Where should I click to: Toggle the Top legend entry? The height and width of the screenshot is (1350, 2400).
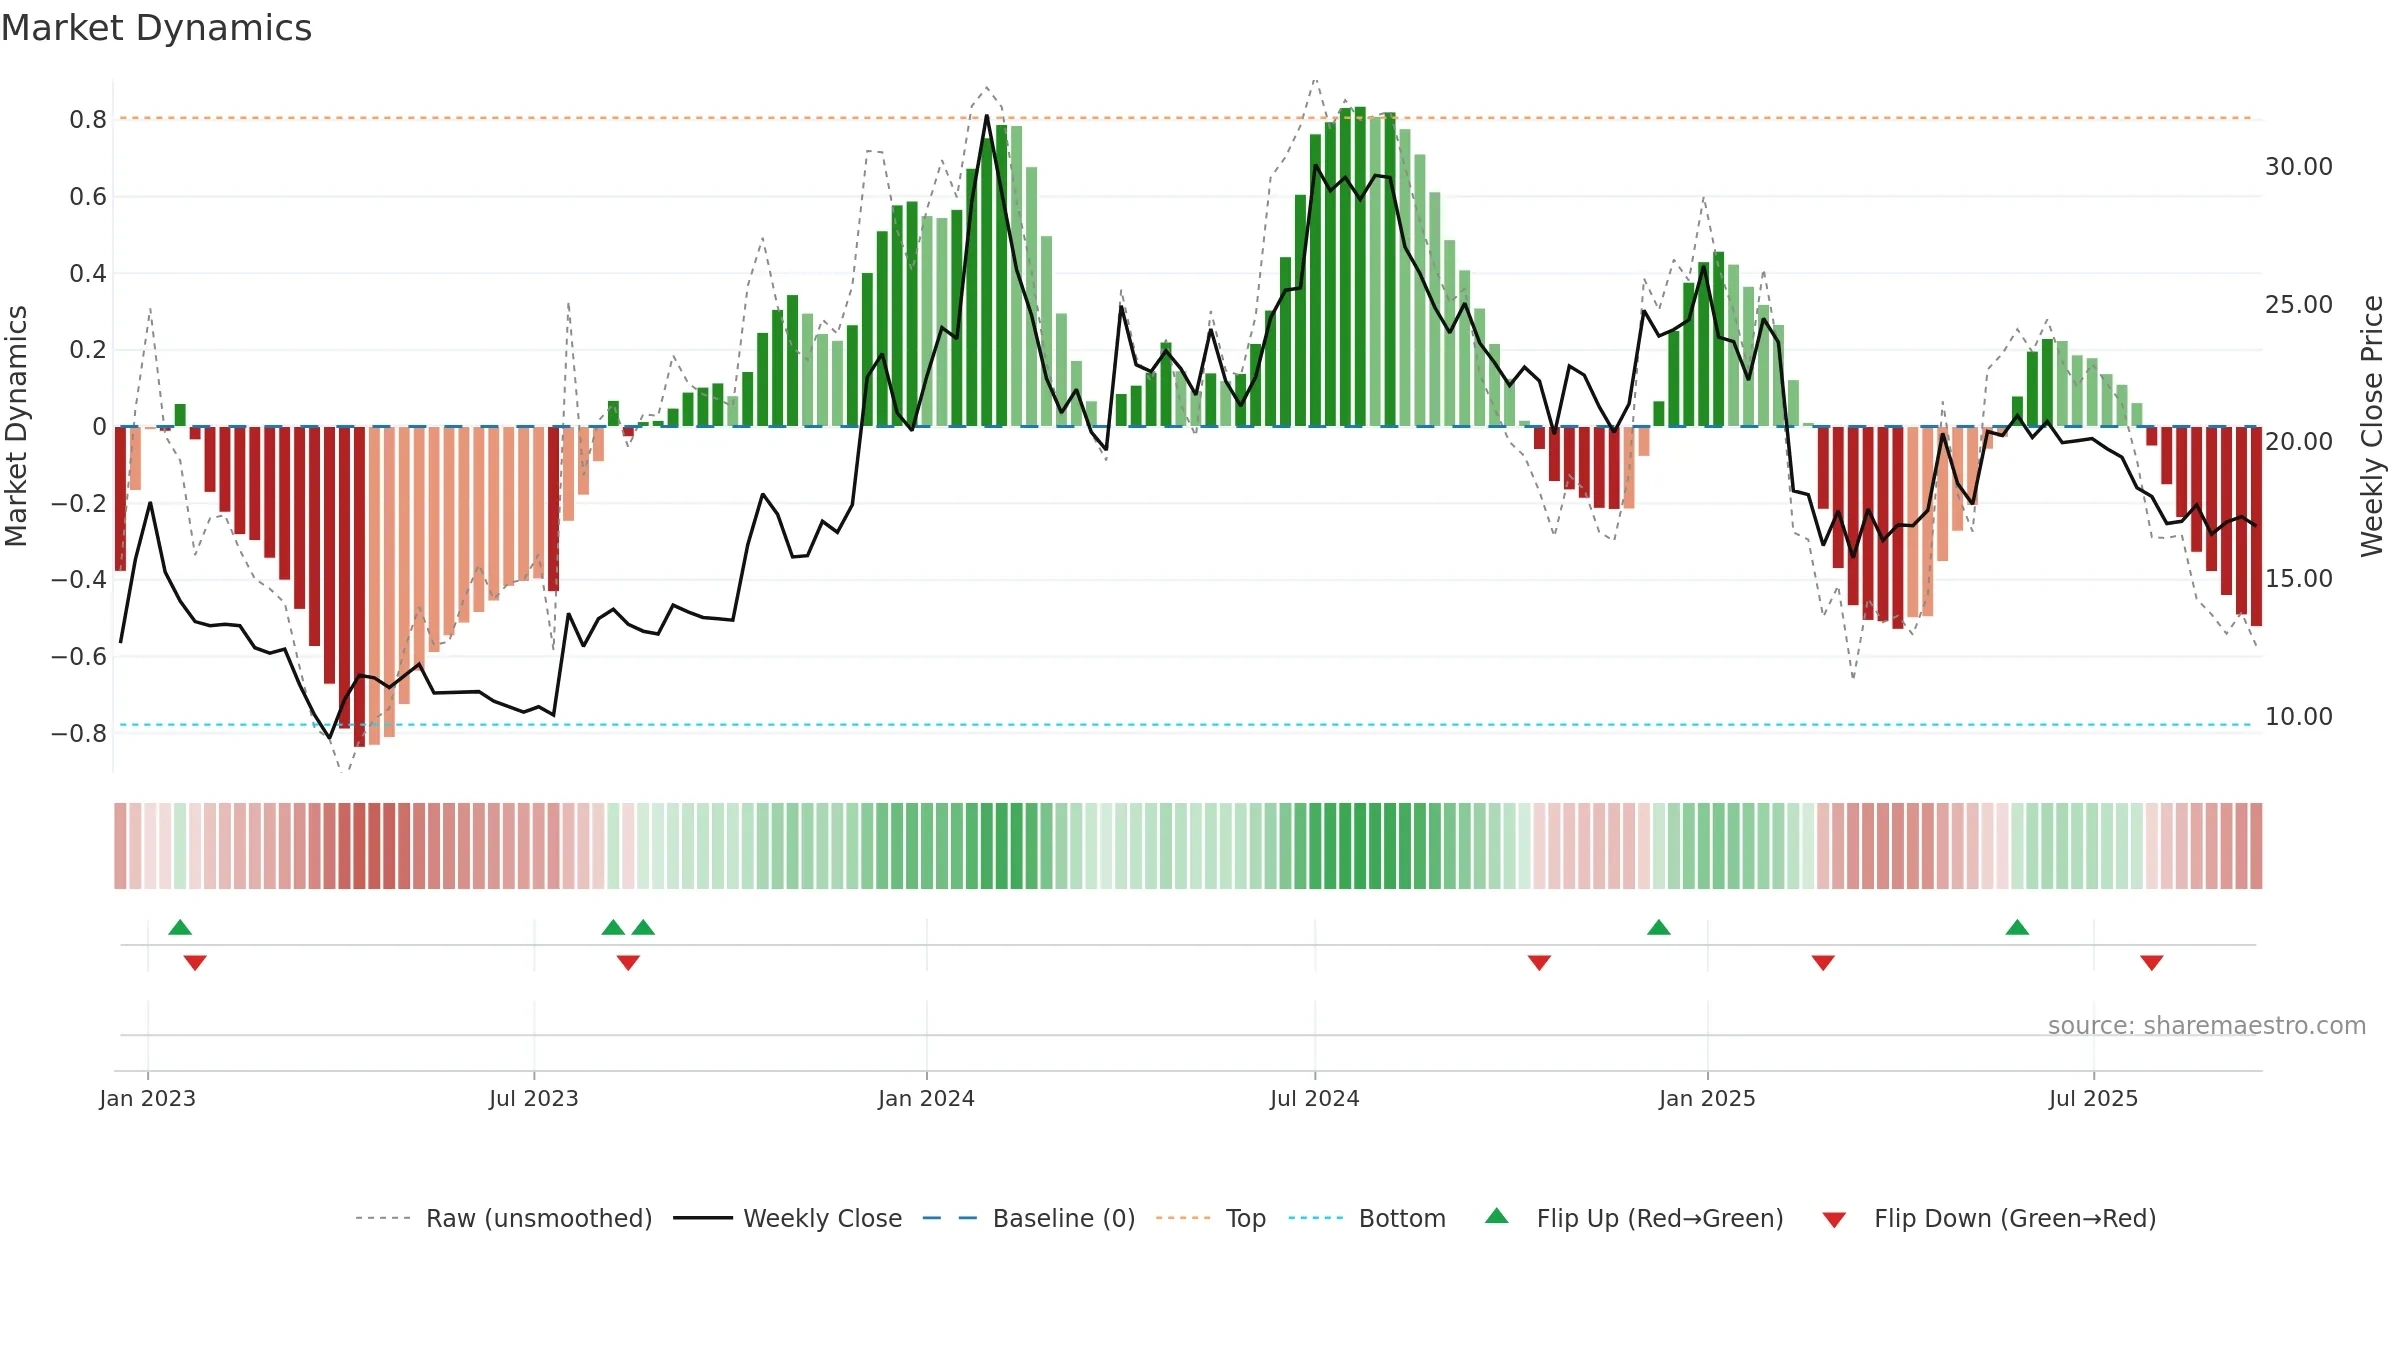[1211, 1218]
